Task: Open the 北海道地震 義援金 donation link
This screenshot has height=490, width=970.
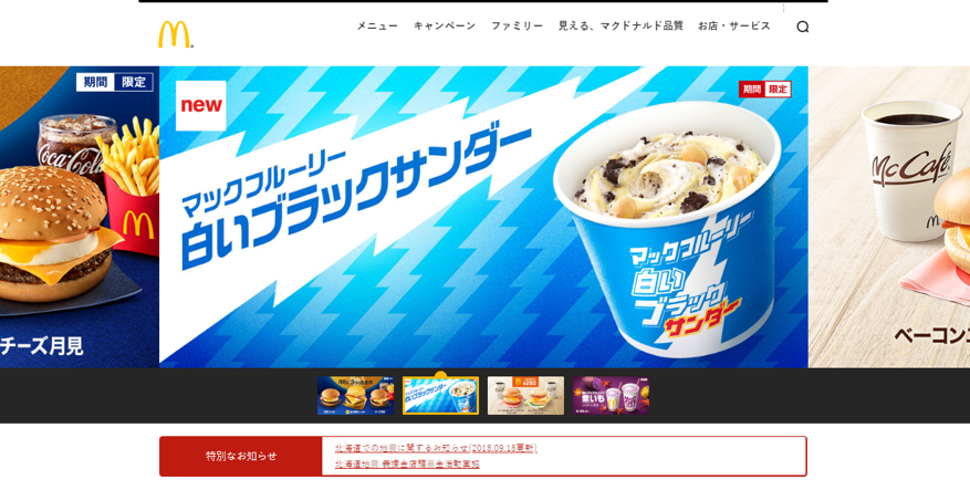Action: [407, 463]
